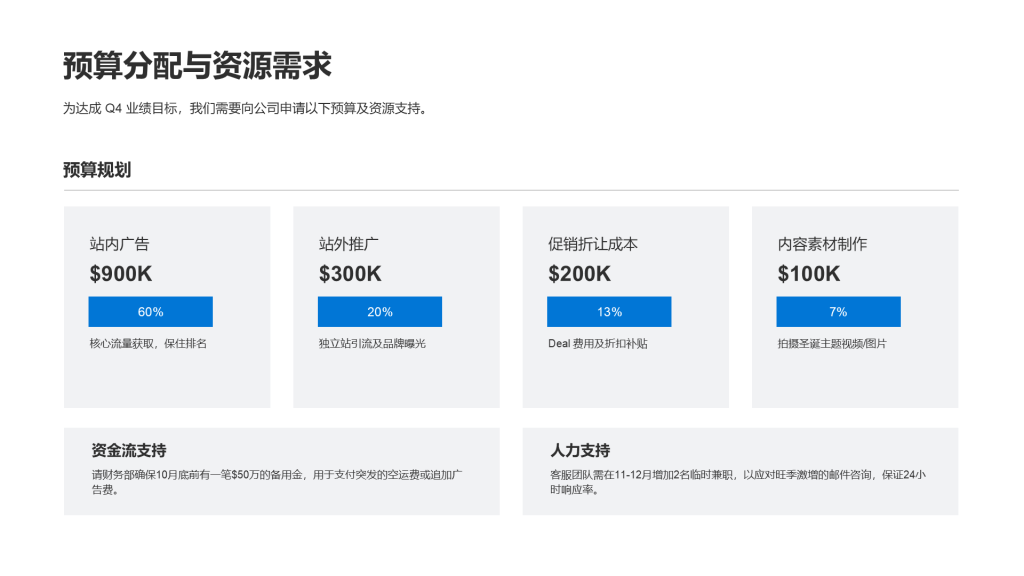
Task: Click the 促销折让成本 card
Action: (625, 306)
